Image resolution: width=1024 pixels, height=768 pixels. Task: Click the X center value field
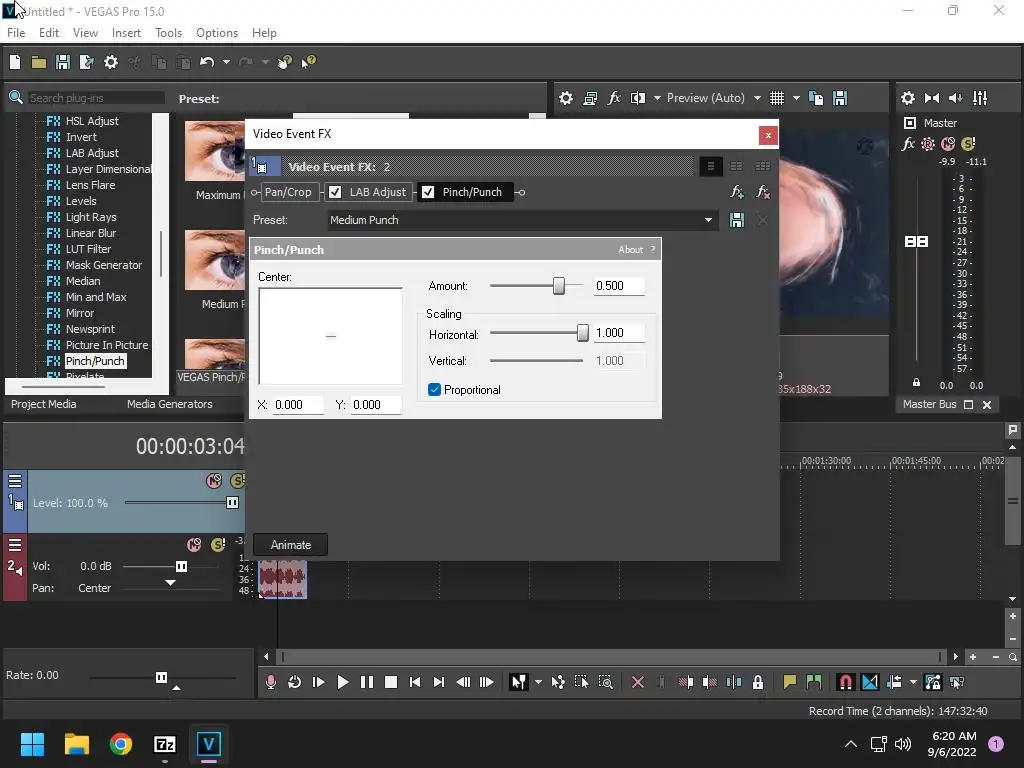(298, 405)
